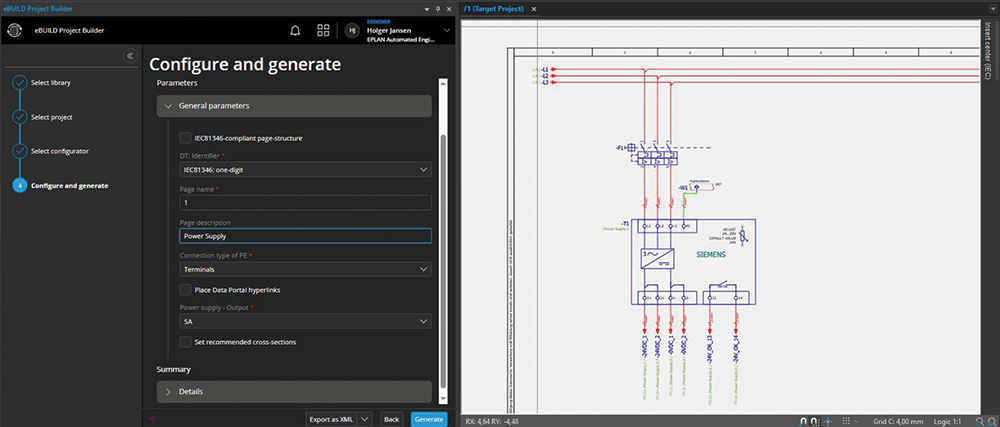
Task: Click the Generate button
Action: pyautogui.click(x=429, y=419)
